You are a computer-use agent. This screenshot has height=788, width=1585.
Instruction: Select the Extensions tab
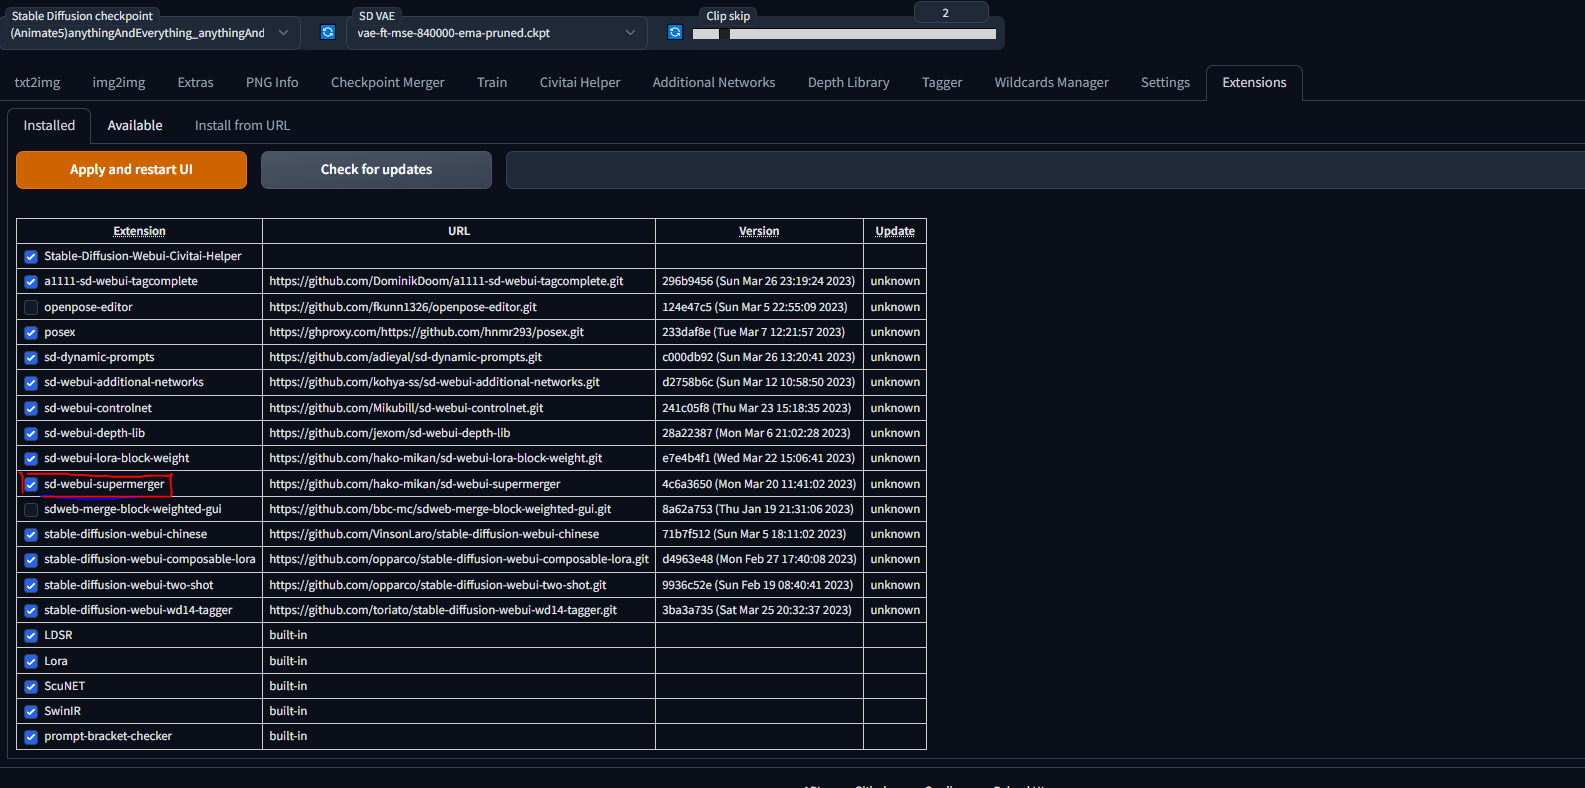tap(1254, 83)
